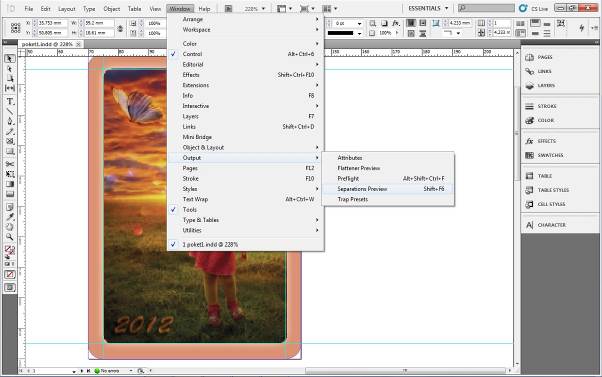Click the CS Live button

533,8
